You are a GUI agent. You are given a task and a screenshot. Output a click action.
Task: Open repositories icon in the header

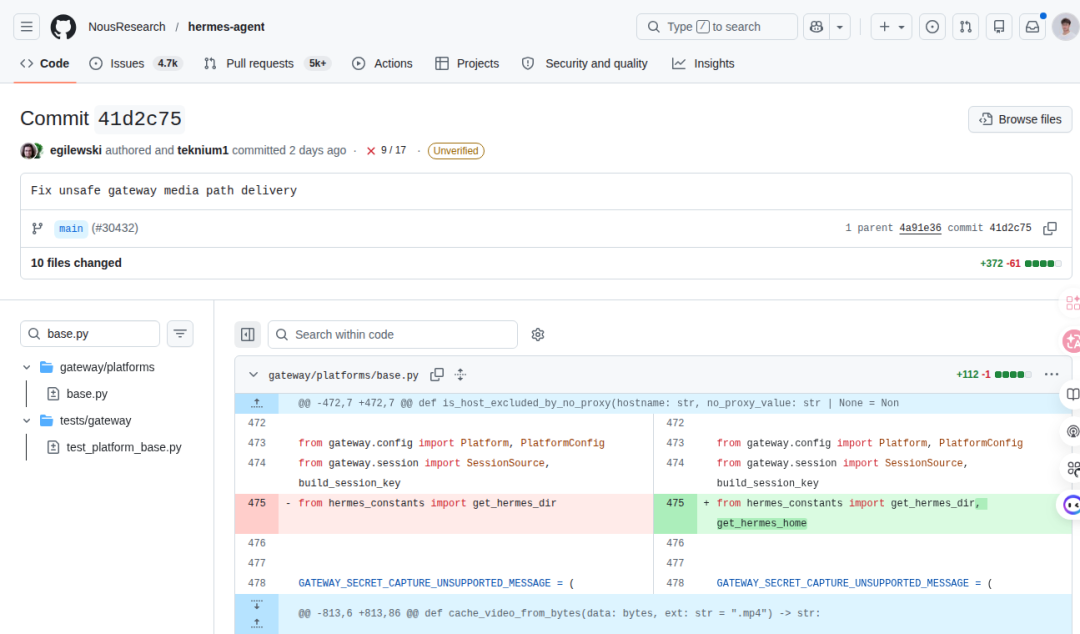[x=999, y=27]
